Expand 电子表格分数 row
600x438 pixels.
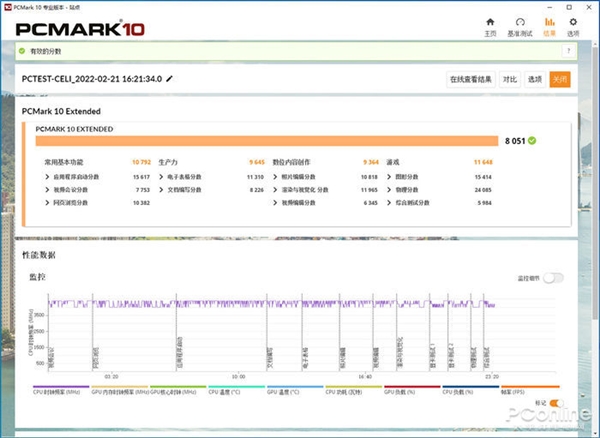point(161,177)
